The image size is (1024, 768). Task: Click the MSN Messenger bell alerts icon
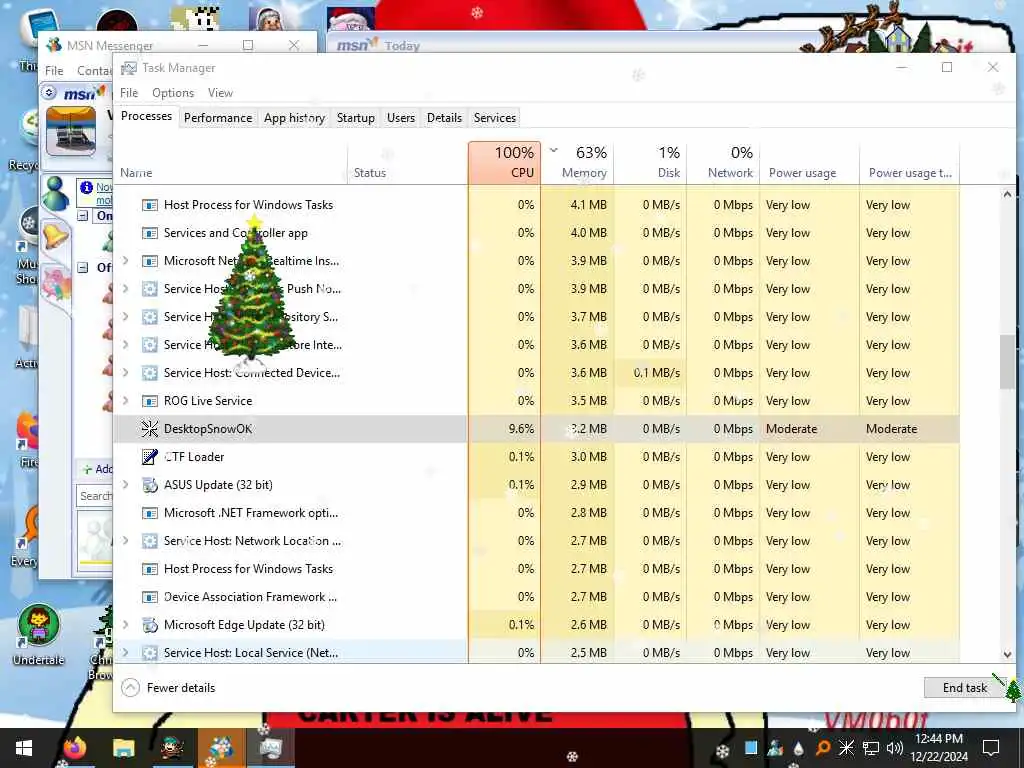(x=56, y=235)
